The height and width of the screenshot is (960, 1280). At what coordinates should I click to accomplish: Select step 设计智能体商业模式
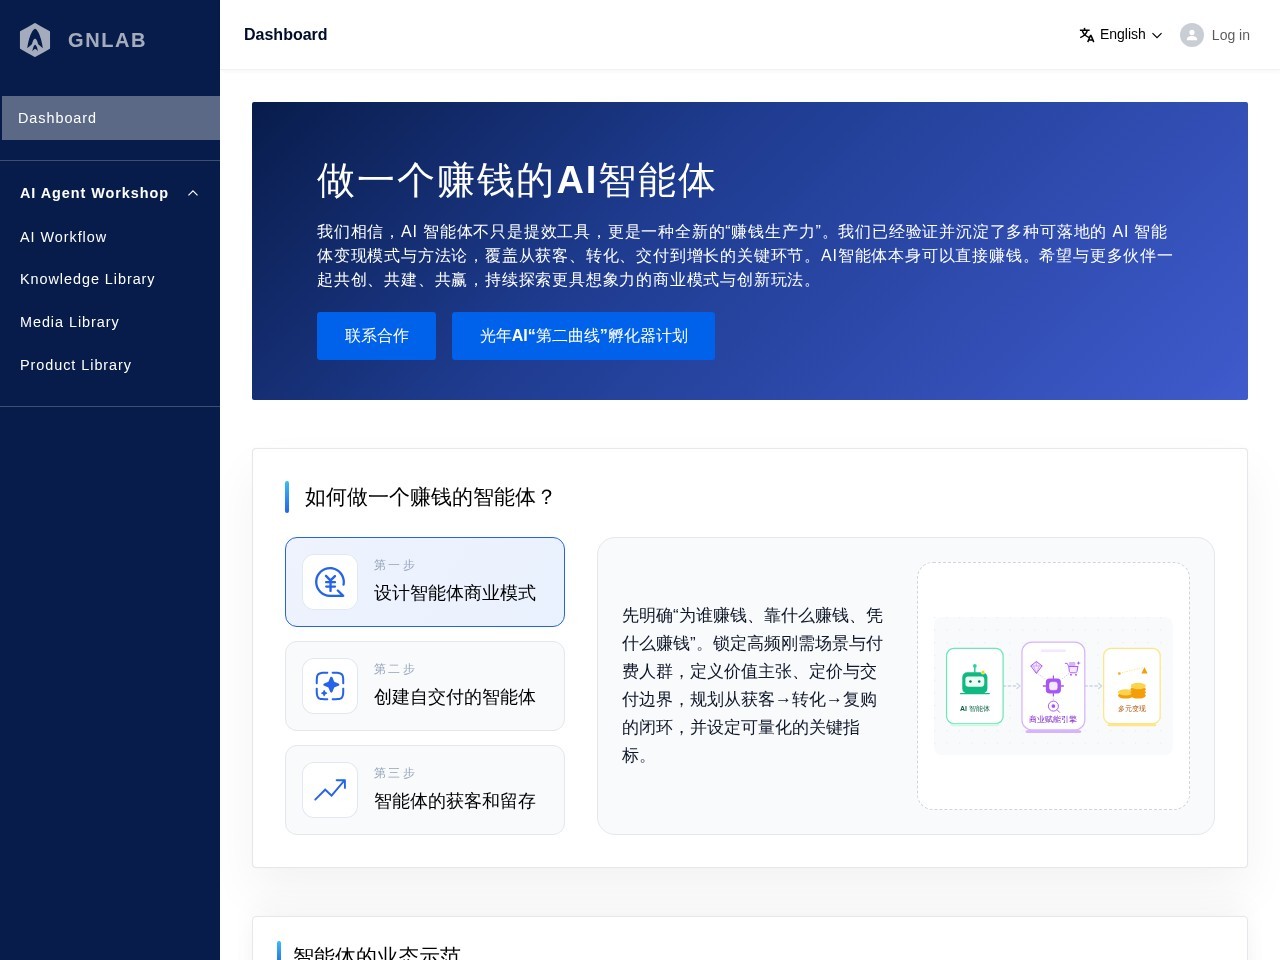click(425, 582)
